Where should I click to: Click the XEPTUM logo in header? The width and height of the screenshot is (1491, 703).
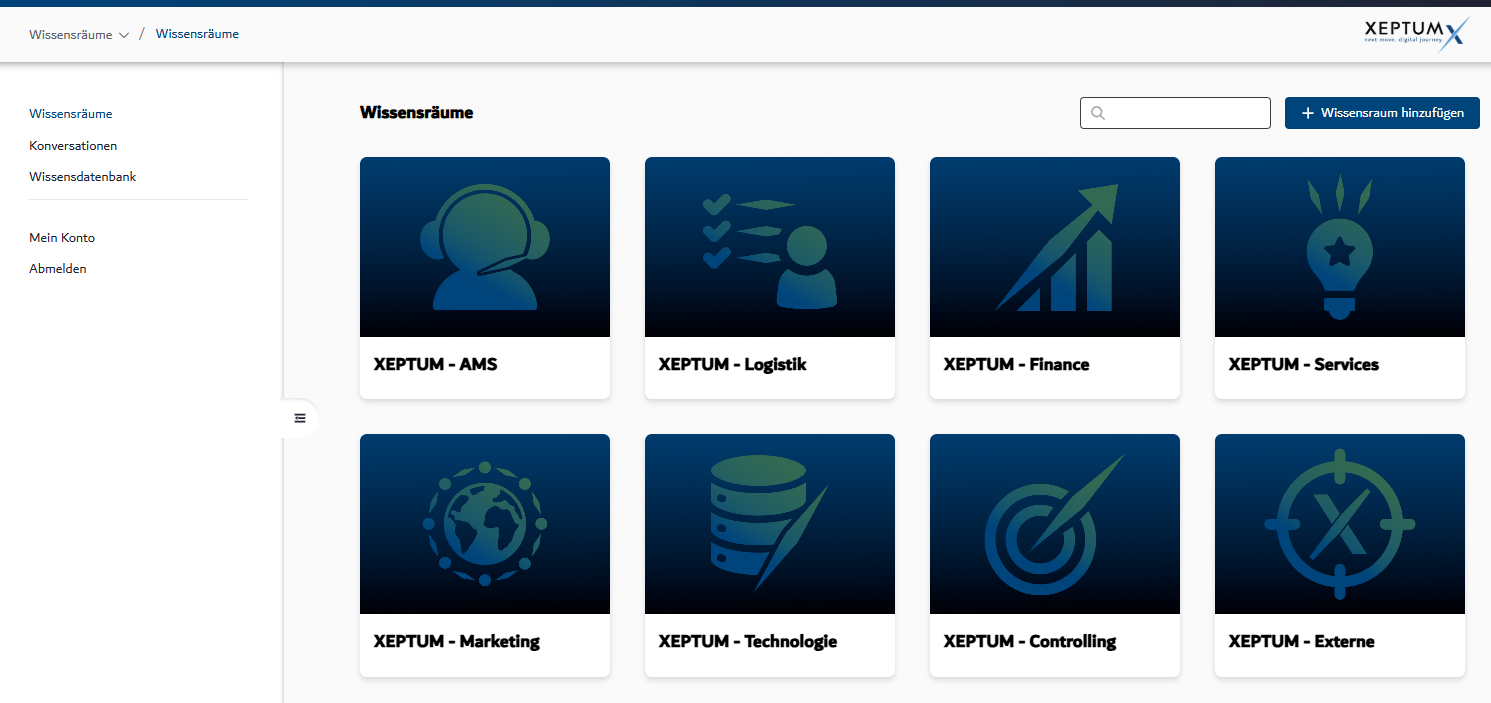coord(1417,34)
